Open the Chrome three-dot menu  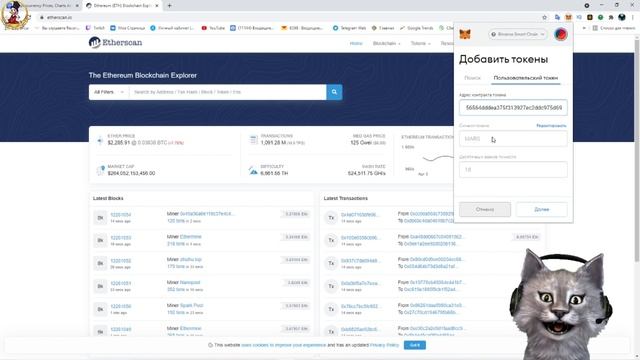click(x=633, y=17)
